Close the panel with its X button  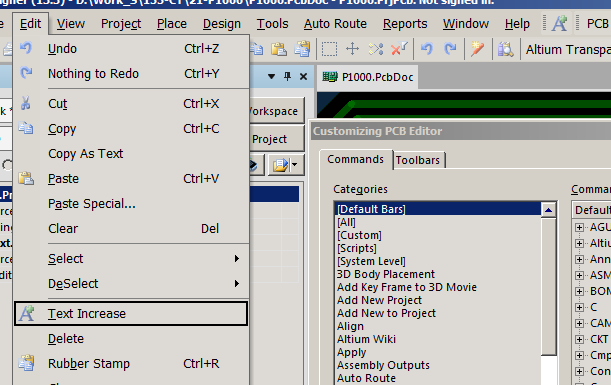point(303,77)
